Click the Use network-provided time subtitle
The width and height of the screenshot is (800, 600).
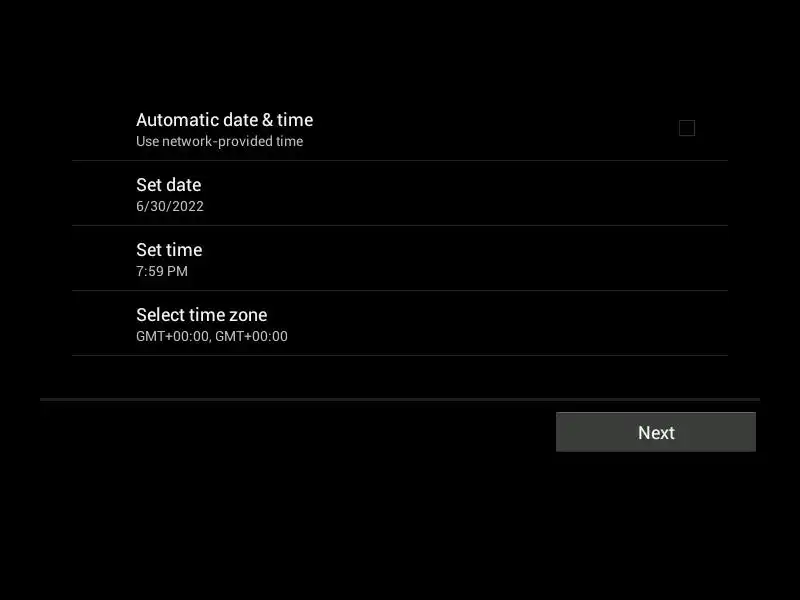coord(219,141)
